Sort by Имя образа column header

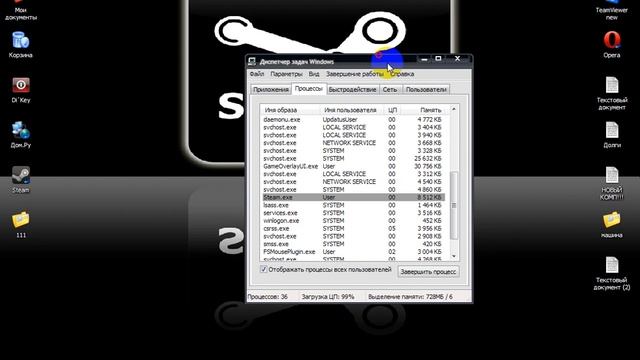pyautogui.click(x=290, y=110)
